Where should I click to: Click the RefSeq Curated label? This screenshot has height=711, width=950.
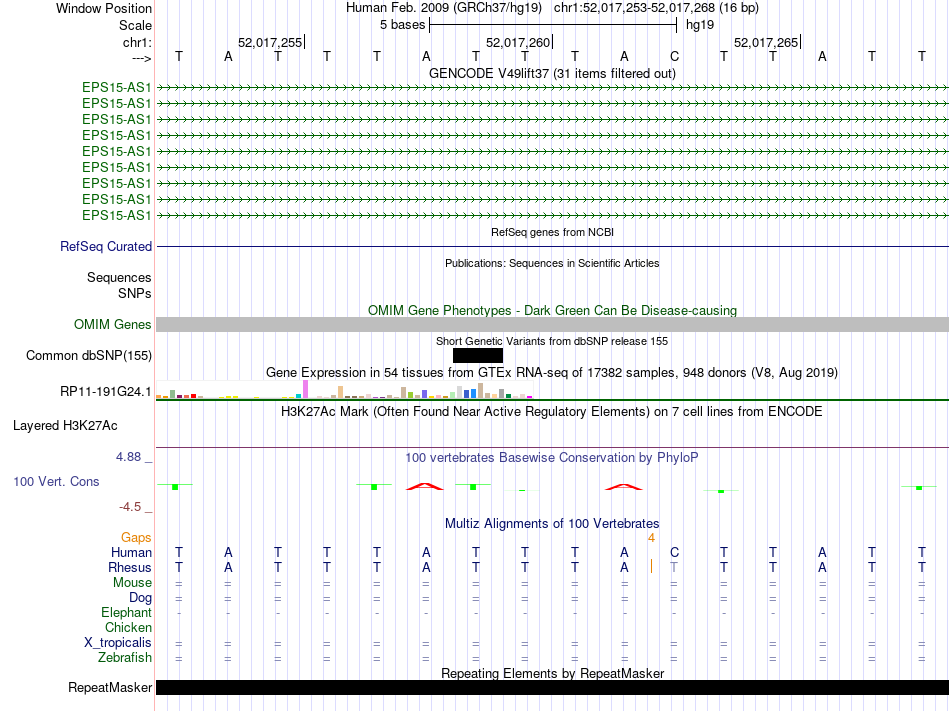pos(105,246)
